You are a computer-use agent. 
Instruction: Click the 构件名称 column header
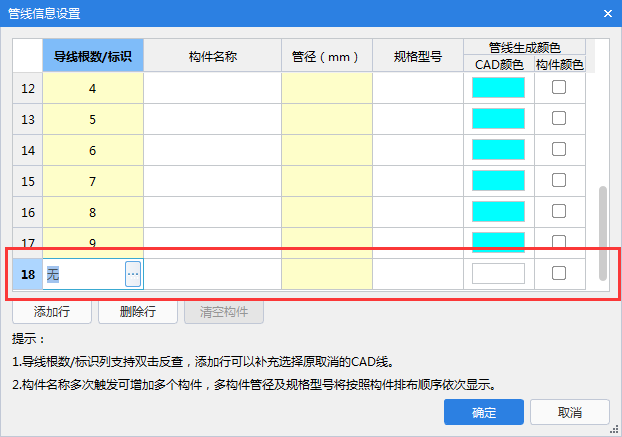[212, 57]
